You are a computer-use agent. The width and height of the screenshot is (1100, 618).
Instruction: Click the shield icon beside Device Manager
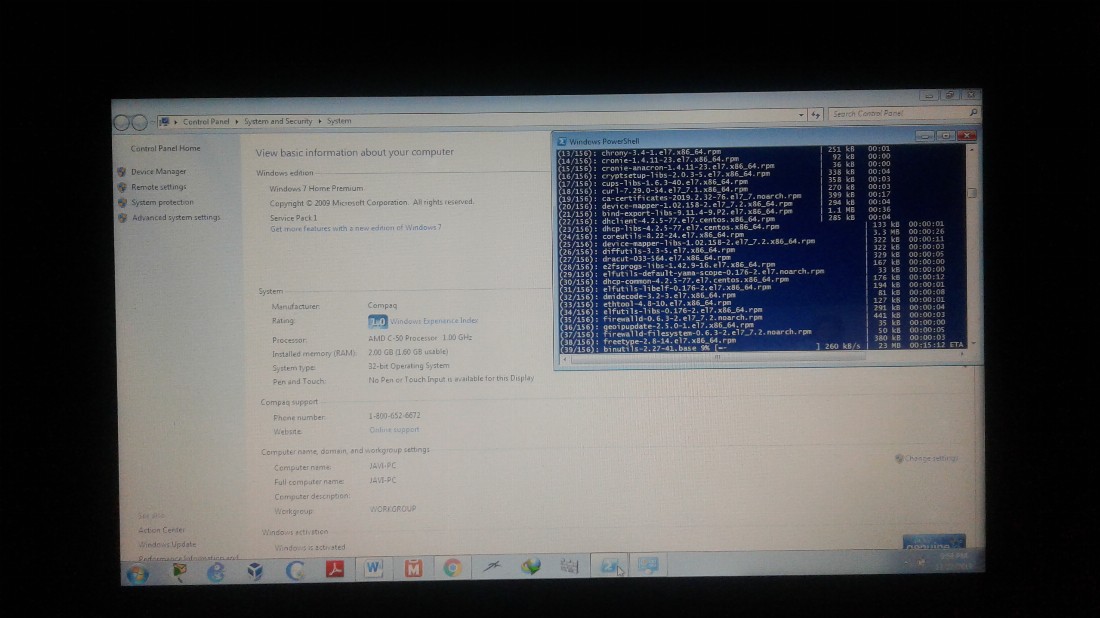122,172
